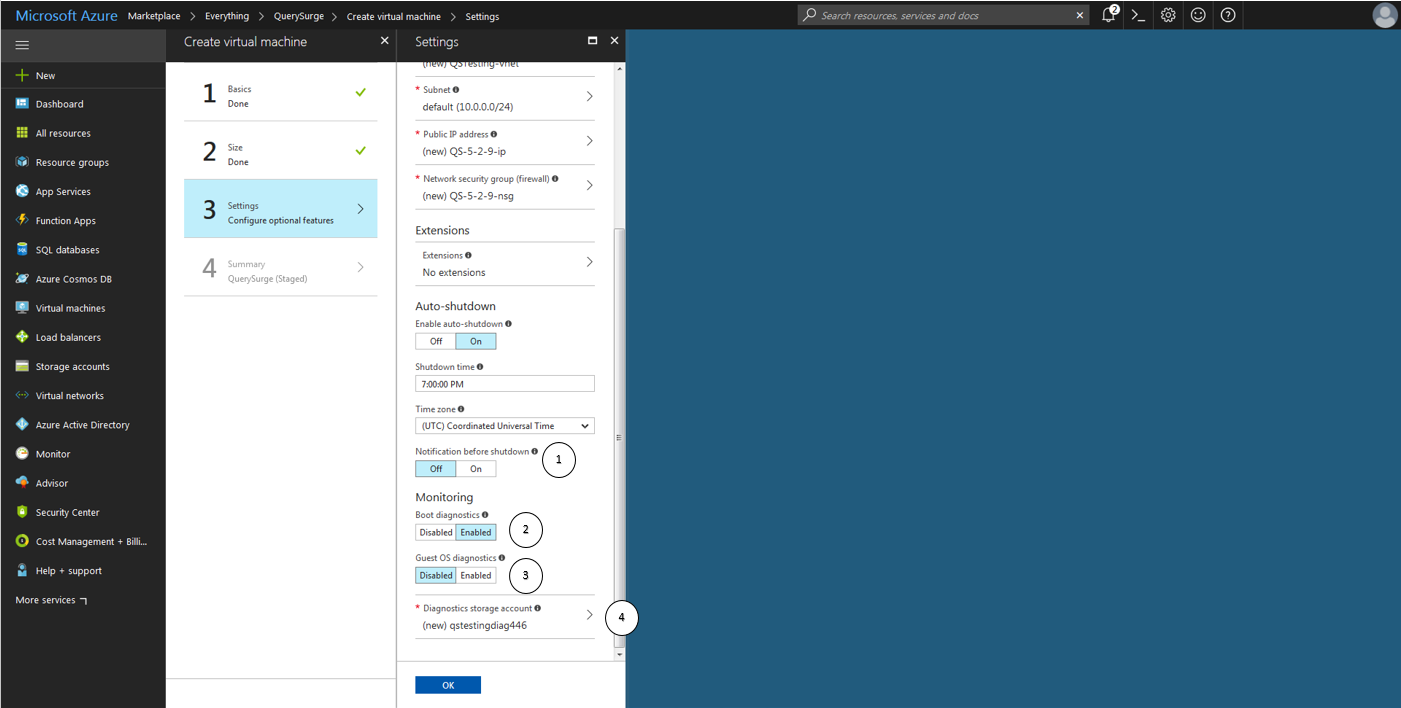Screen dimensions: 1401x708
Task: Set Guest OS diagnostics to Enabled
Action: (x=476, y=575)
